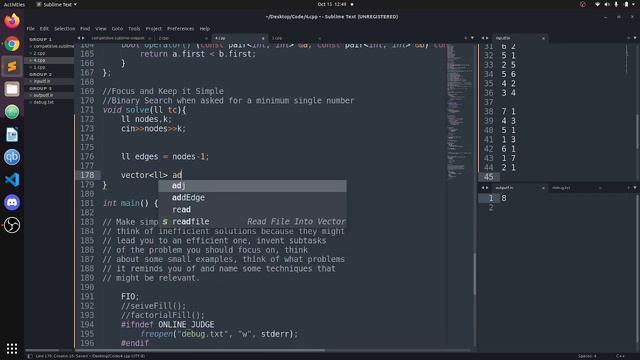This screenshot has height=360, width=640.
Task: Select inputf.in in sidebar Group 2
Action: (42, 81)
